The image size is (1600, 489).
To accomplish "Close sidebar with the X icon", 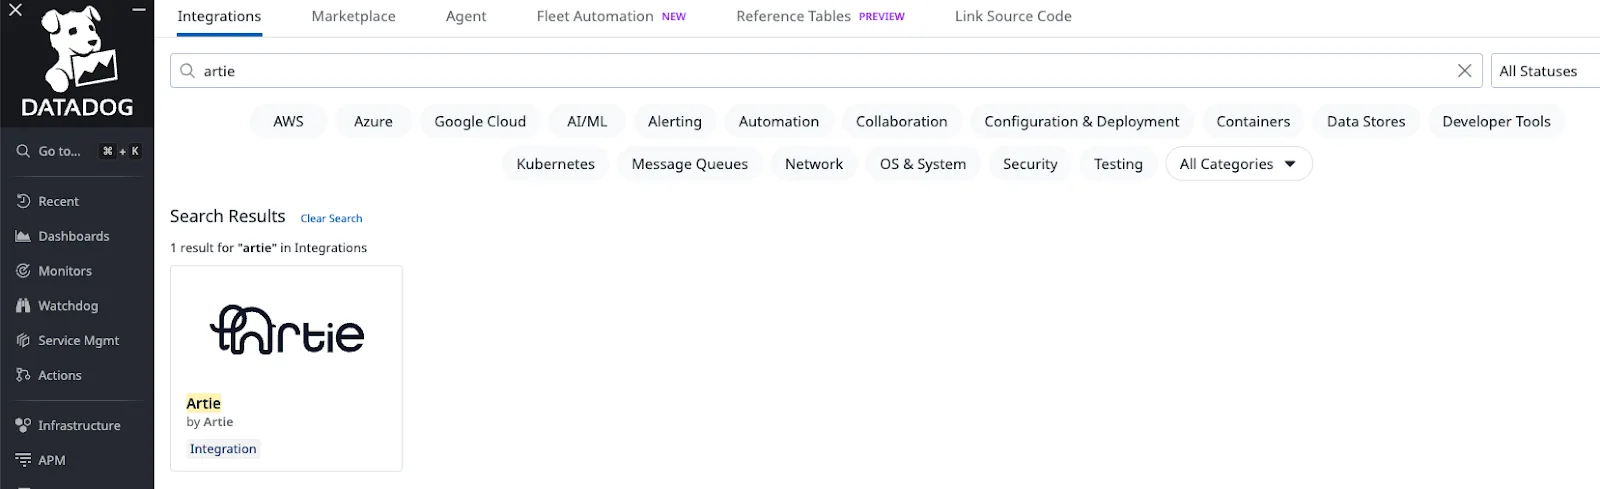I will click(15, 10).
